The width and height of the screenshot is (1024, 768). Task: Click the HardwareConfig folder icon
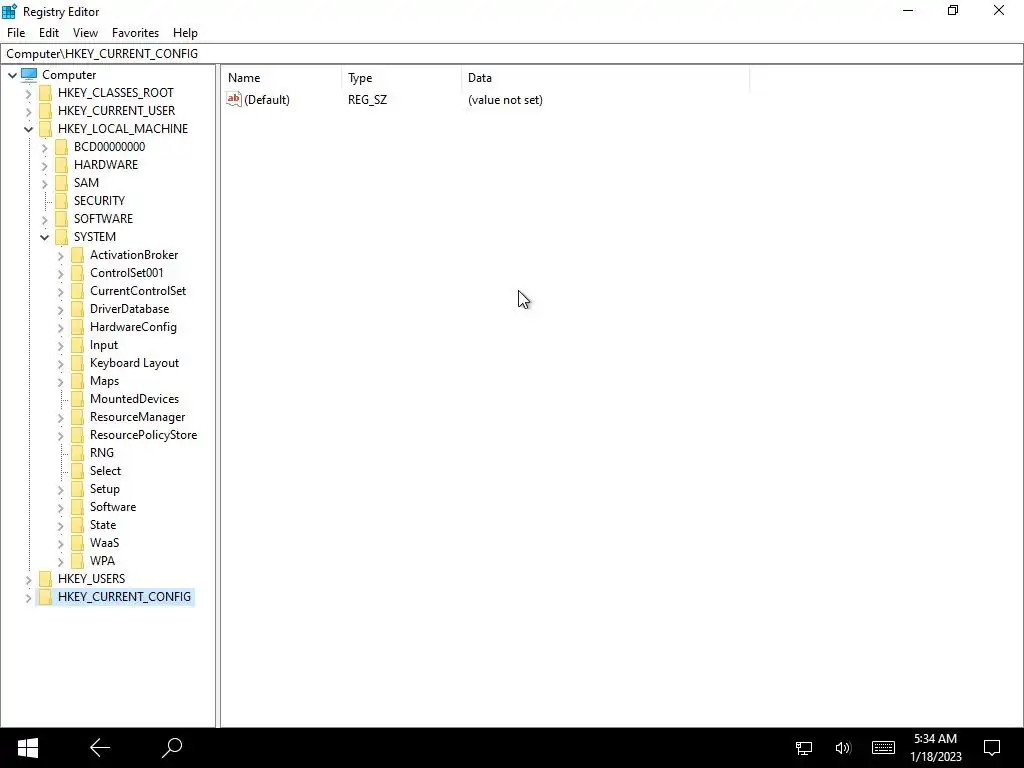77,327
